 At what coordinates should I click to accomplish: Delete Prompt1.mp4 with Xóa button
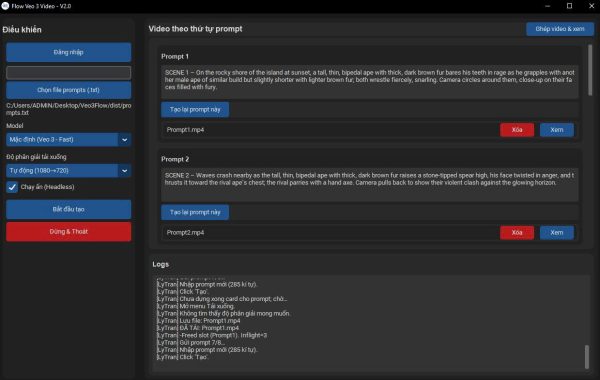[517, 130]
